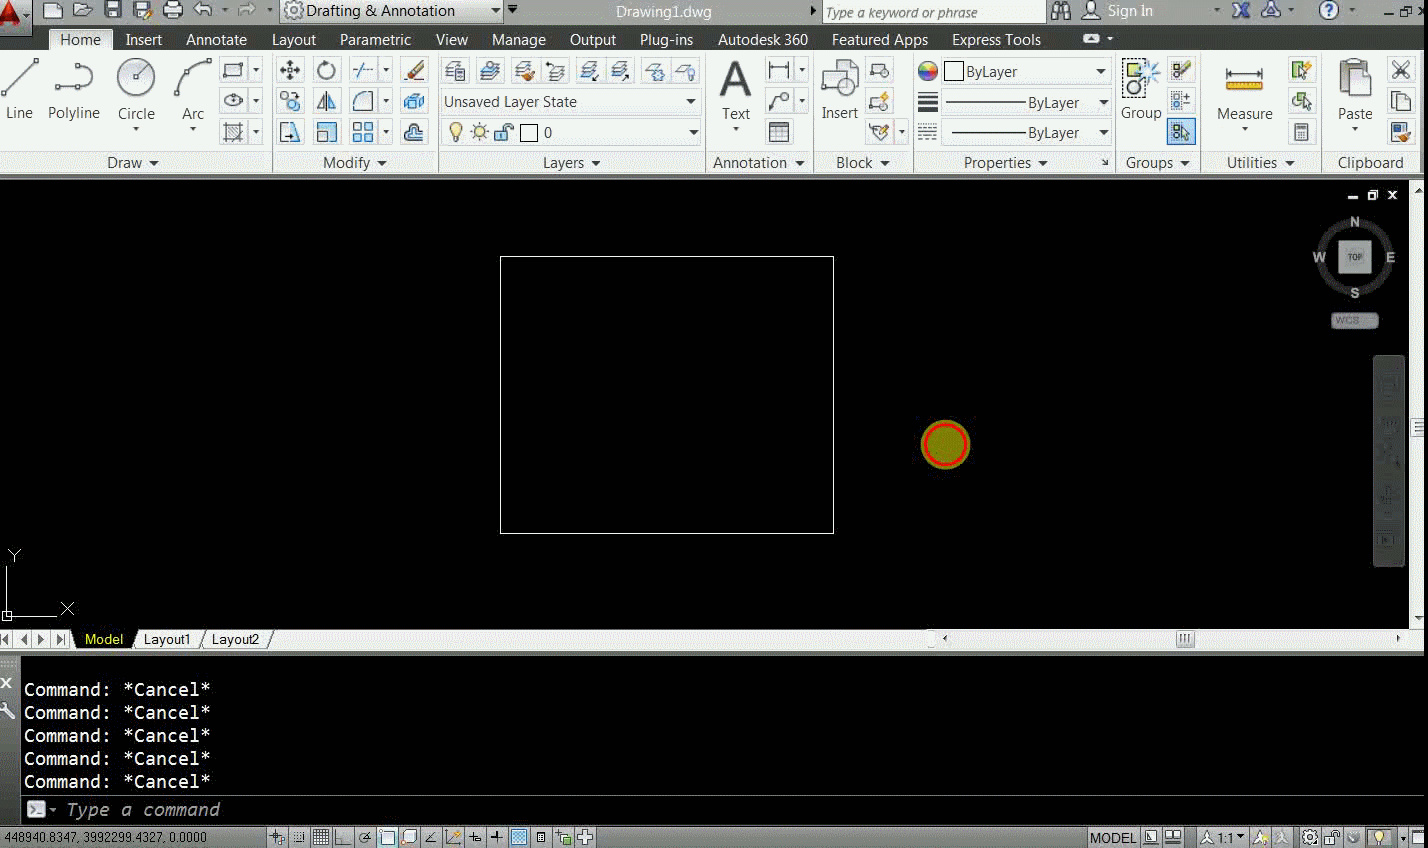Click the Insert block icon

point(839,90)
